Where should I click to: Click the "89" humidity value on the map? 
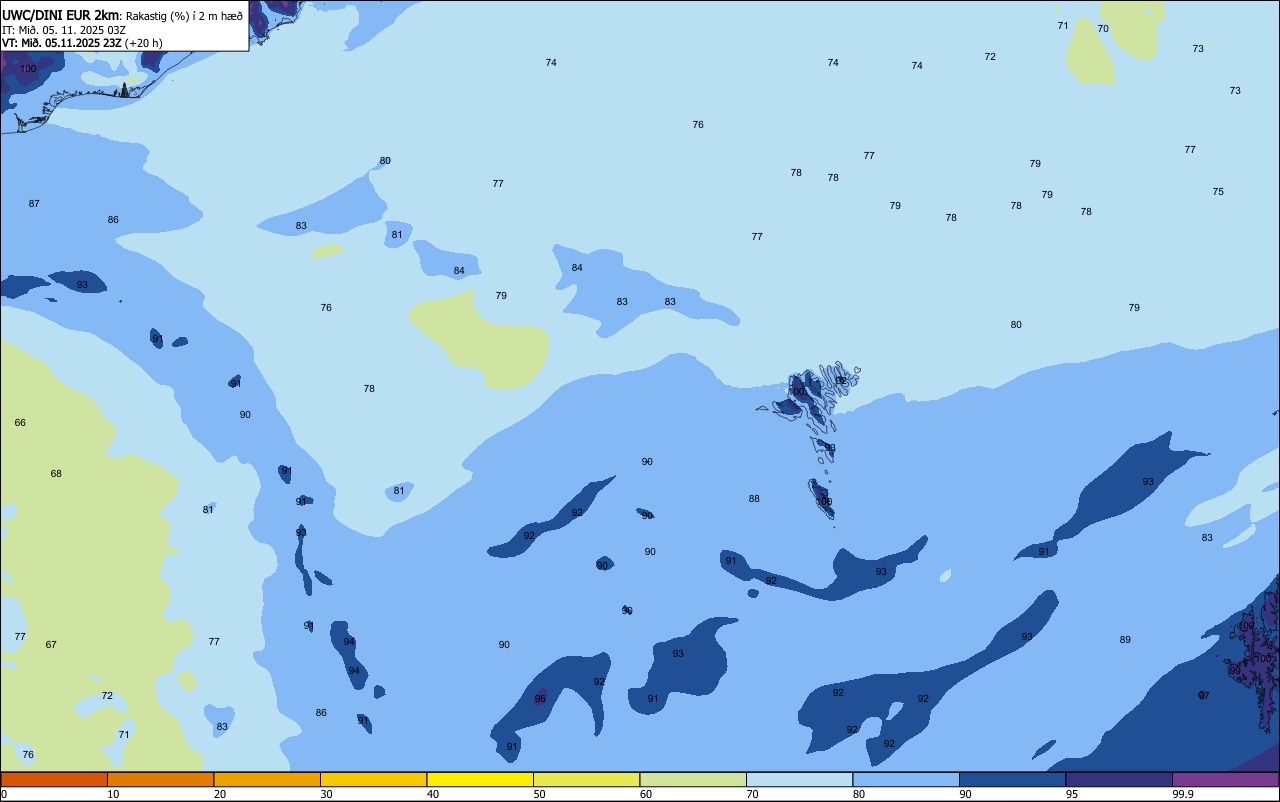1125,640
